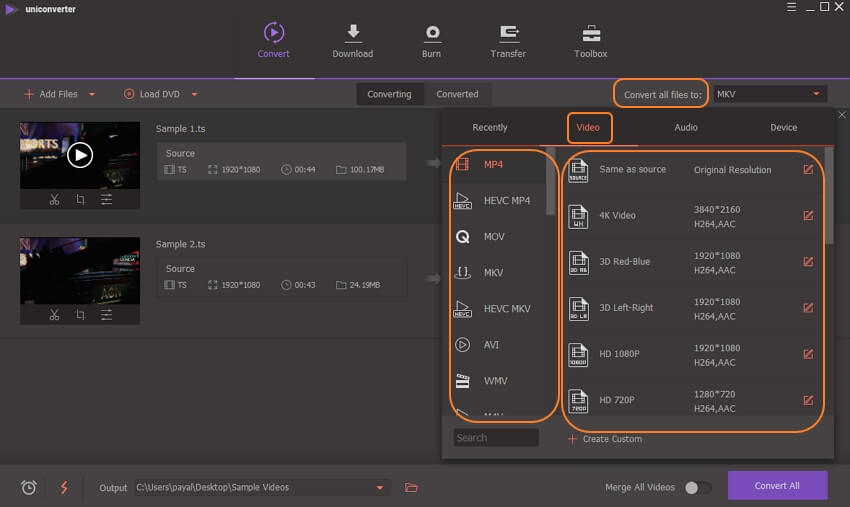Image resolution: width=850 pixels, height=507 pixels.
Task: Click Create Custom link
Action: tap(605, 439)
